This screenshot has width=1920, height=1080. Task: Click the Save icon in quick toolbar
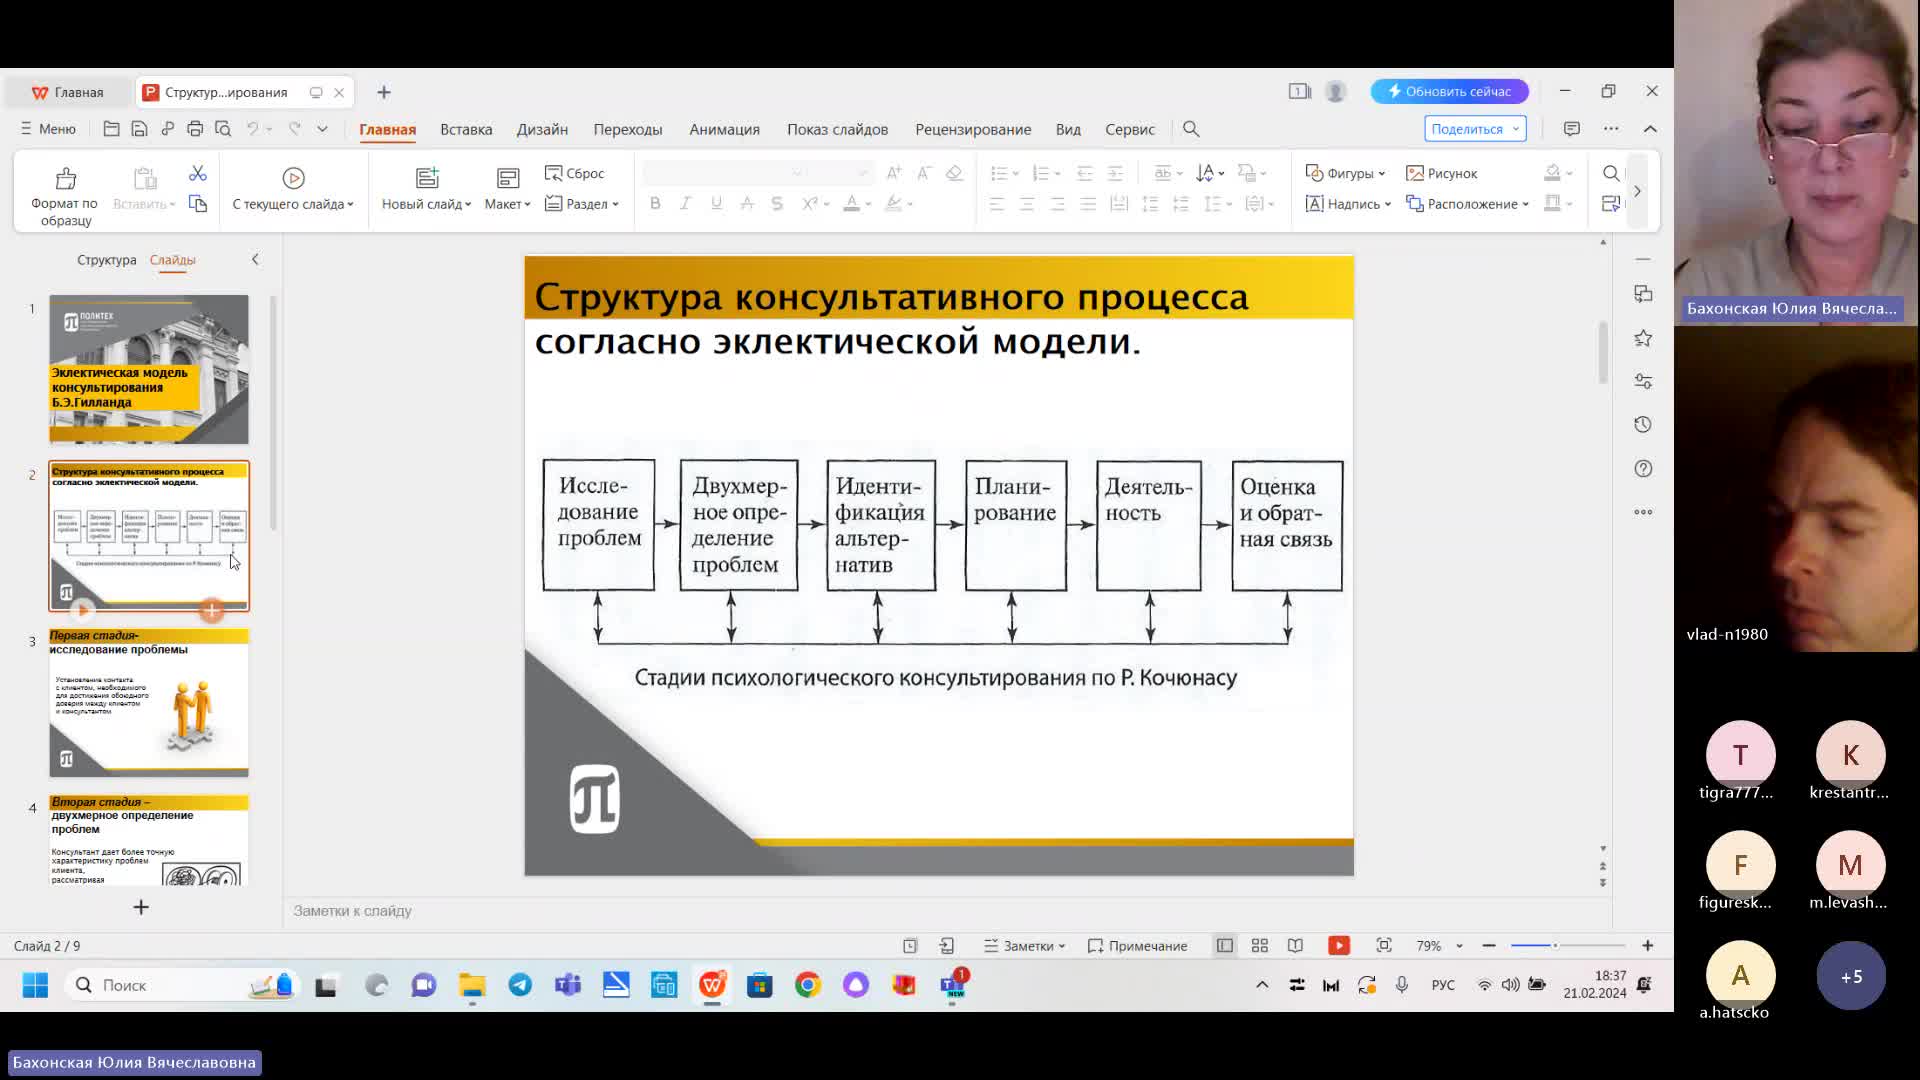(140, 129)
